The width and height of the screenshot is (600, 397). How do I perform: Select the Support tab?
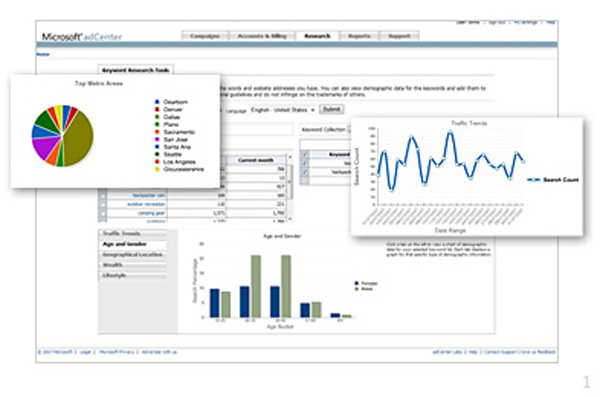coord(399,36)
